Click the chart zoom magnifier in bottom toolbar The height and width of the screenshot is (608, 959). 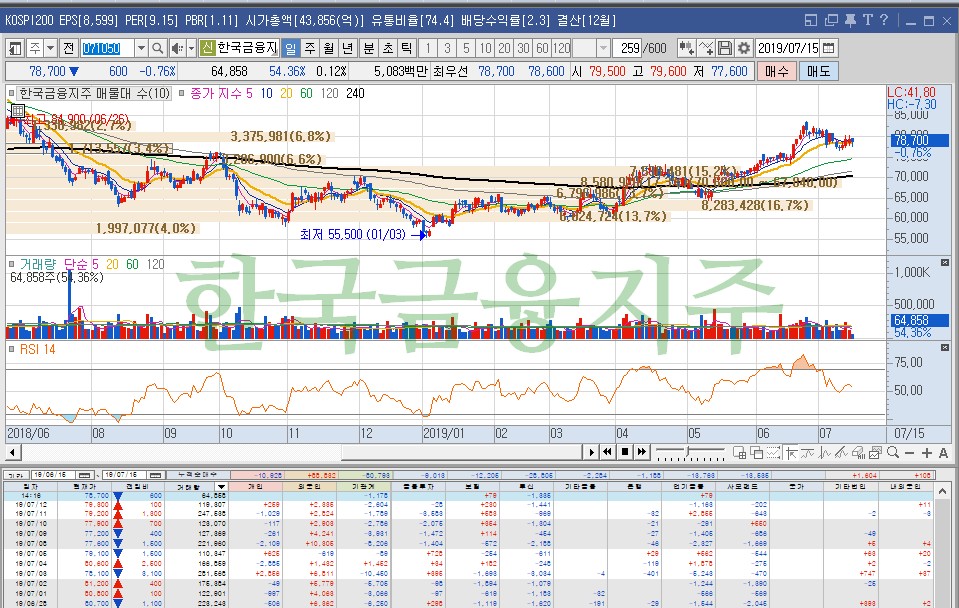pyautogui.click(x=893, y=453)
